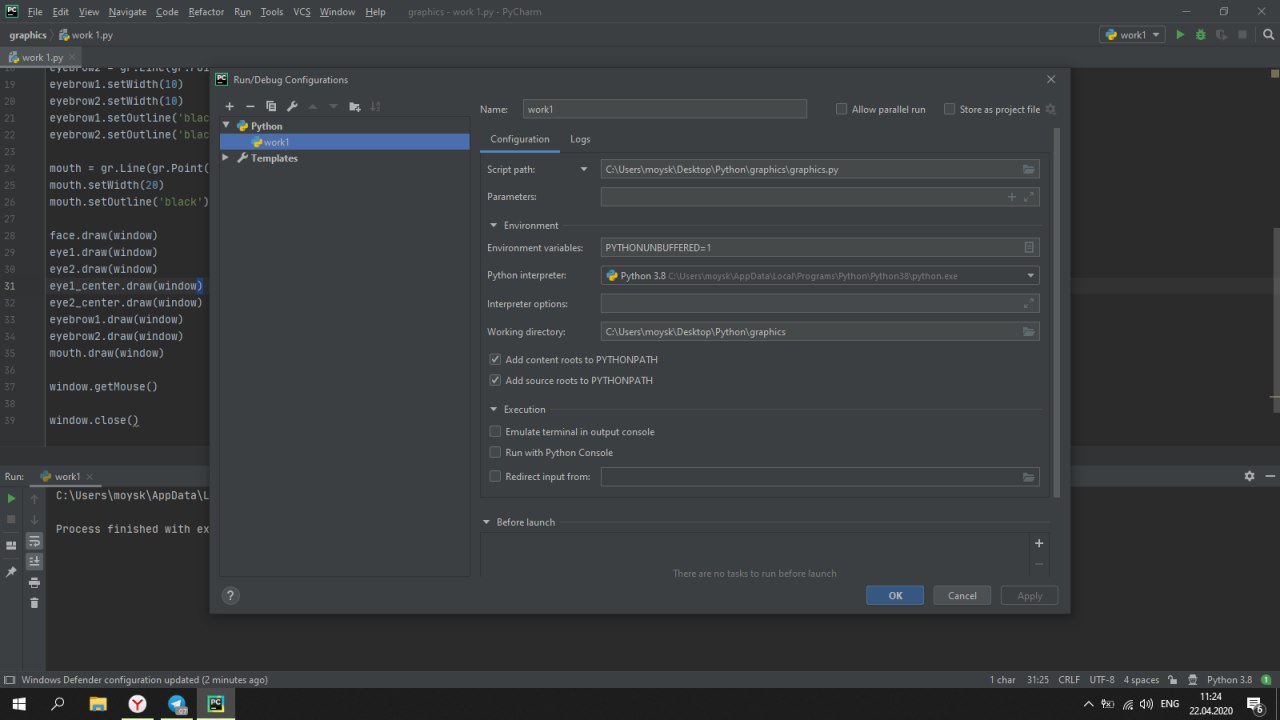Add a new run configuration with plus icon
1280x720 pixels.
[229, 106]
